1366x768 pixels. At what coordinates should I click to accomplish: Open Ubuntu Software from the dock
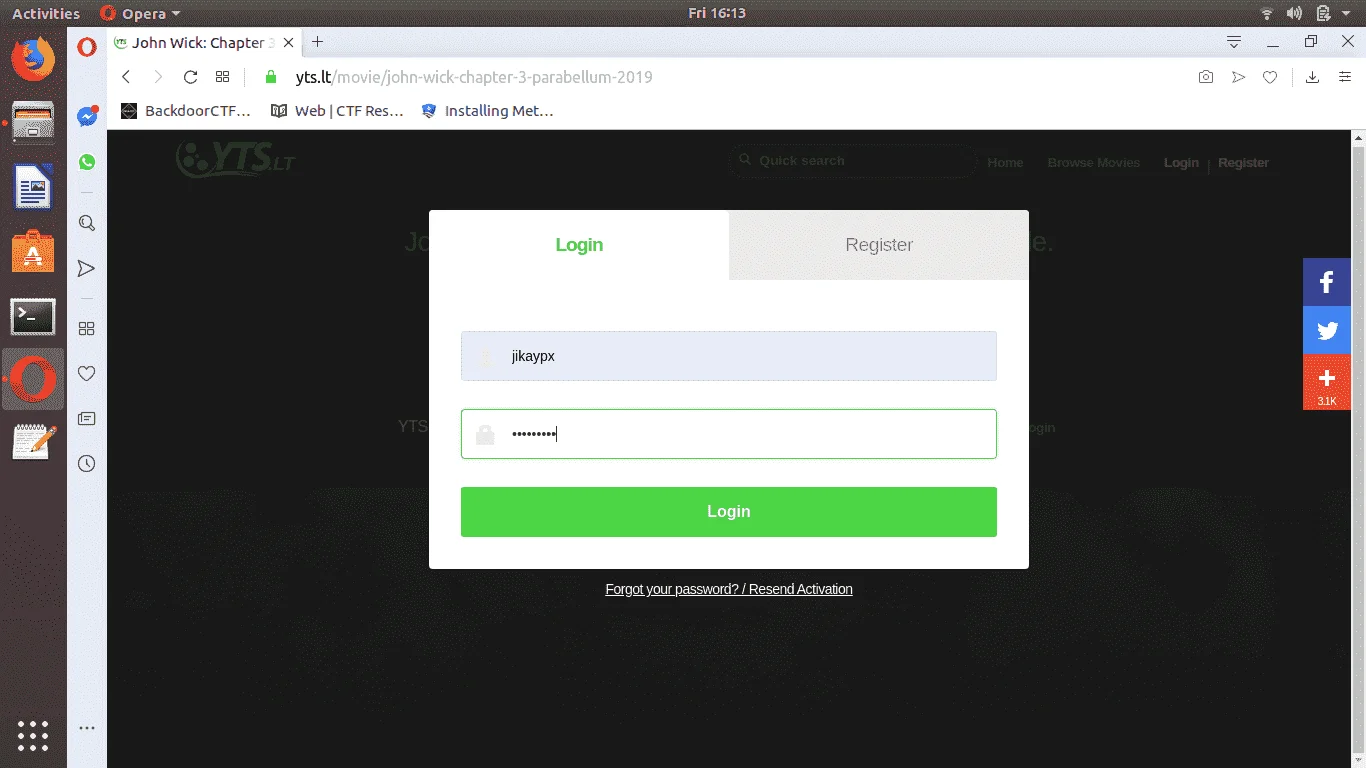point(33,252)
